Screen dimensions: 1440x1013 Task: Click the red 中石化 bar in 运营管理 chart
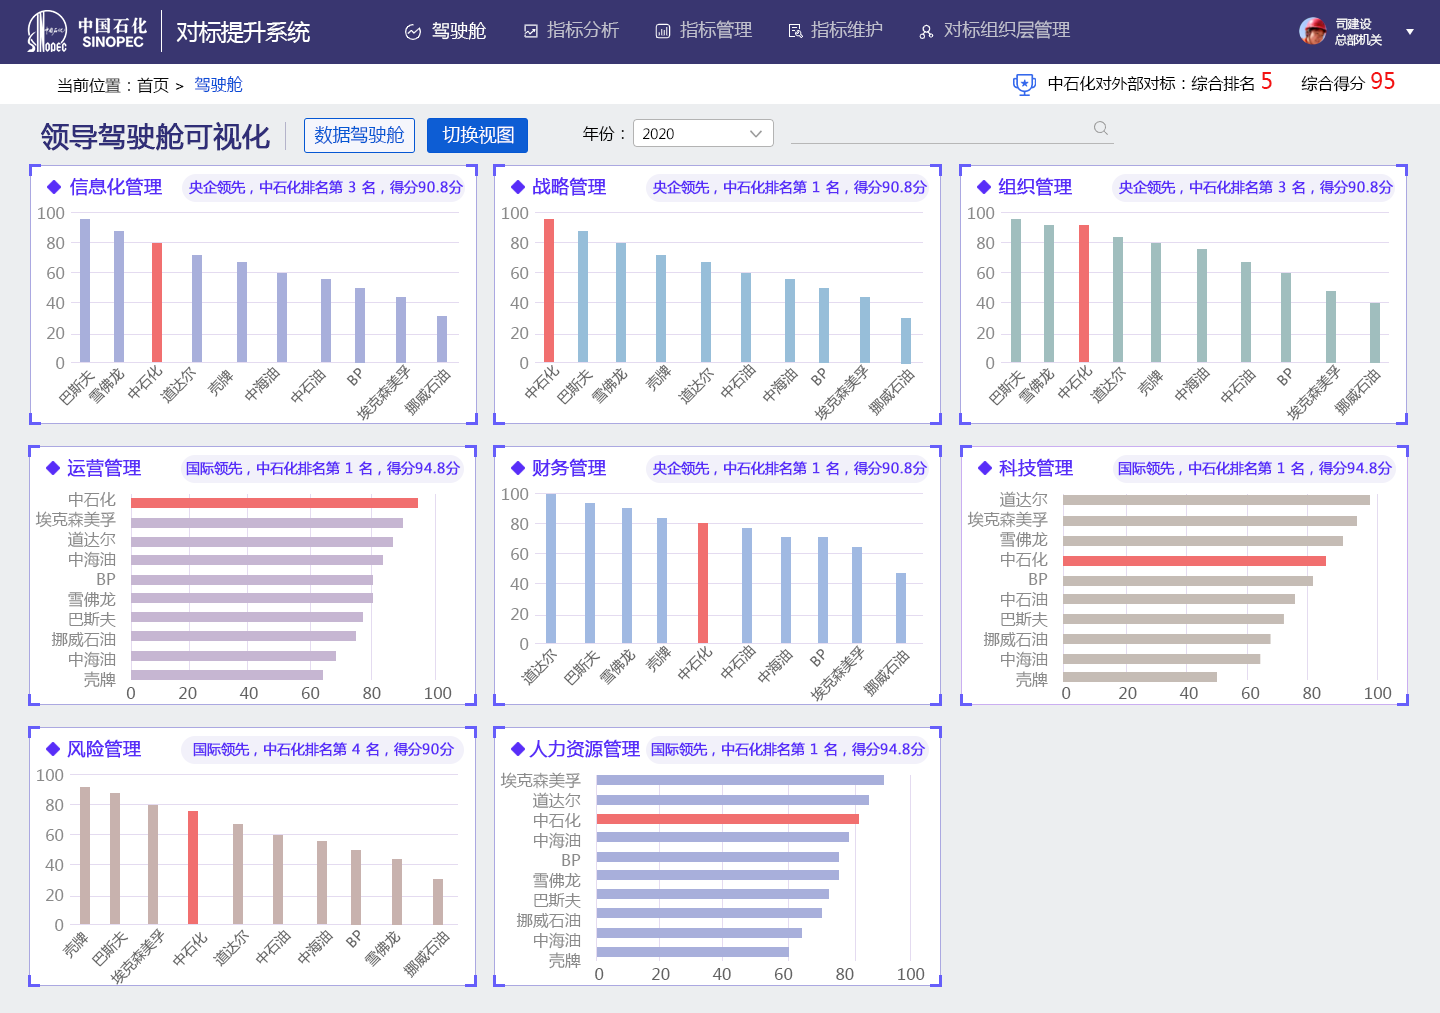point(274,503)
